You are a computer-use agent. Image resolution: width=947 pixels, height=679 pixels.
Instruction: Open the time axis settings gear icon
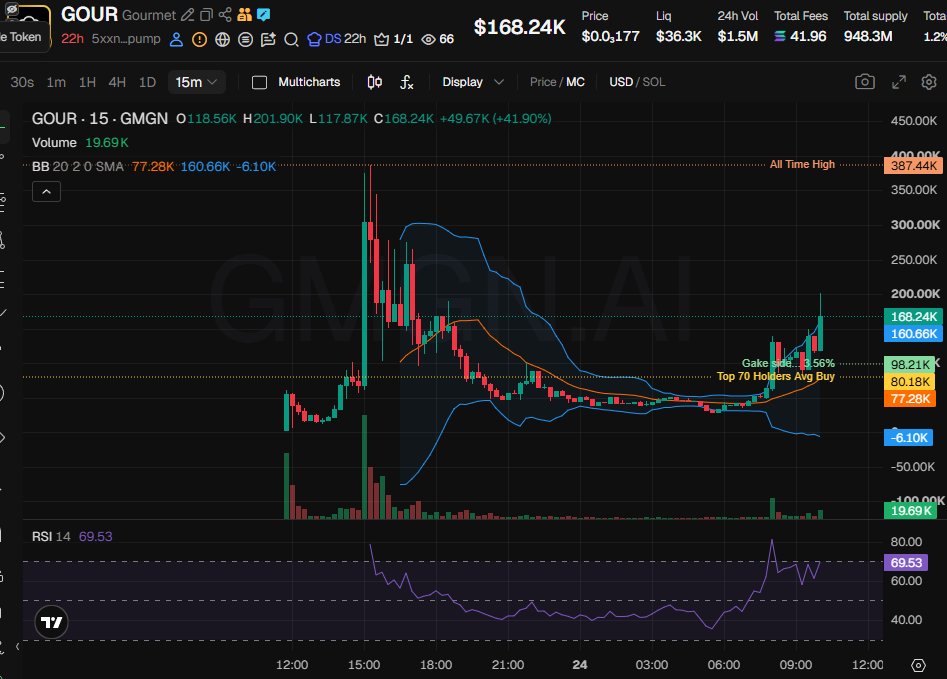[918, 665]
